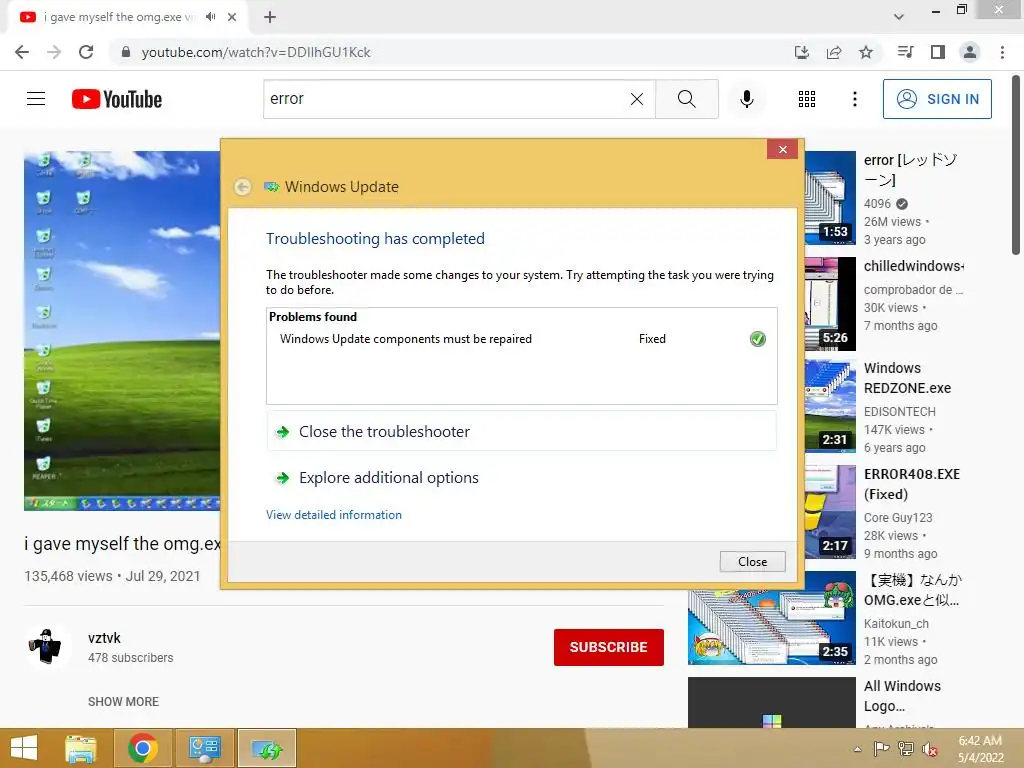Click the install app icon in address bar
This screenshot has width=1024, height=768.
click(801, 52)
